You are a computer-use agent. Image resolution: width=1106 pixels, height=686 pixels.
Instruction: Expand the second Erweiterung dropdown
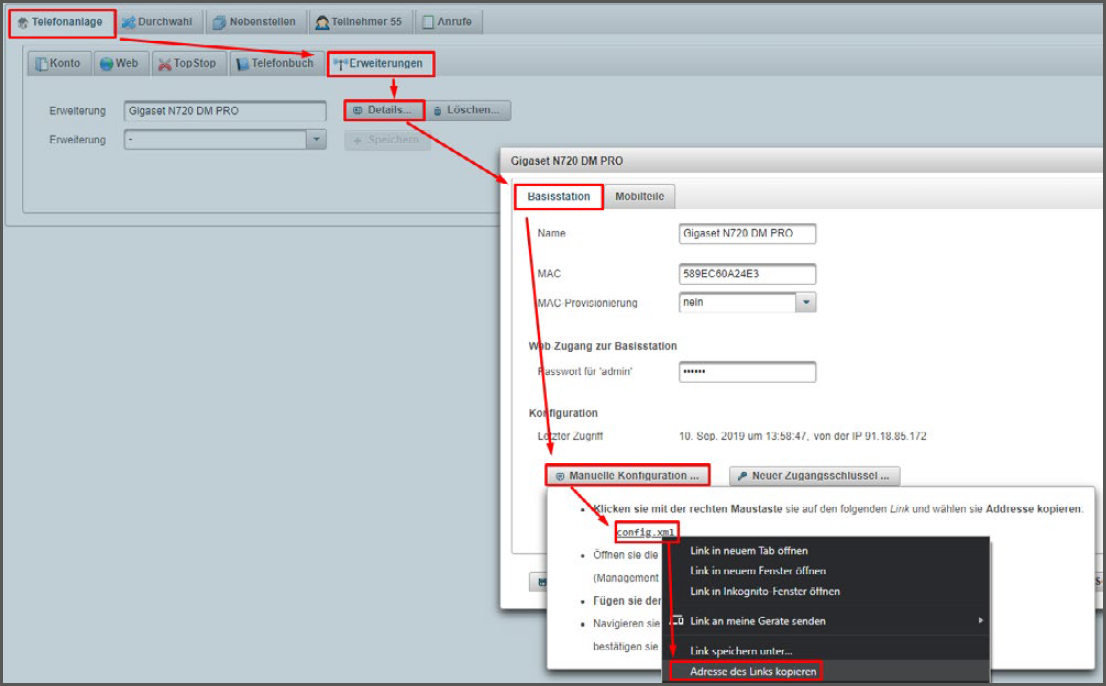point(316,140)
